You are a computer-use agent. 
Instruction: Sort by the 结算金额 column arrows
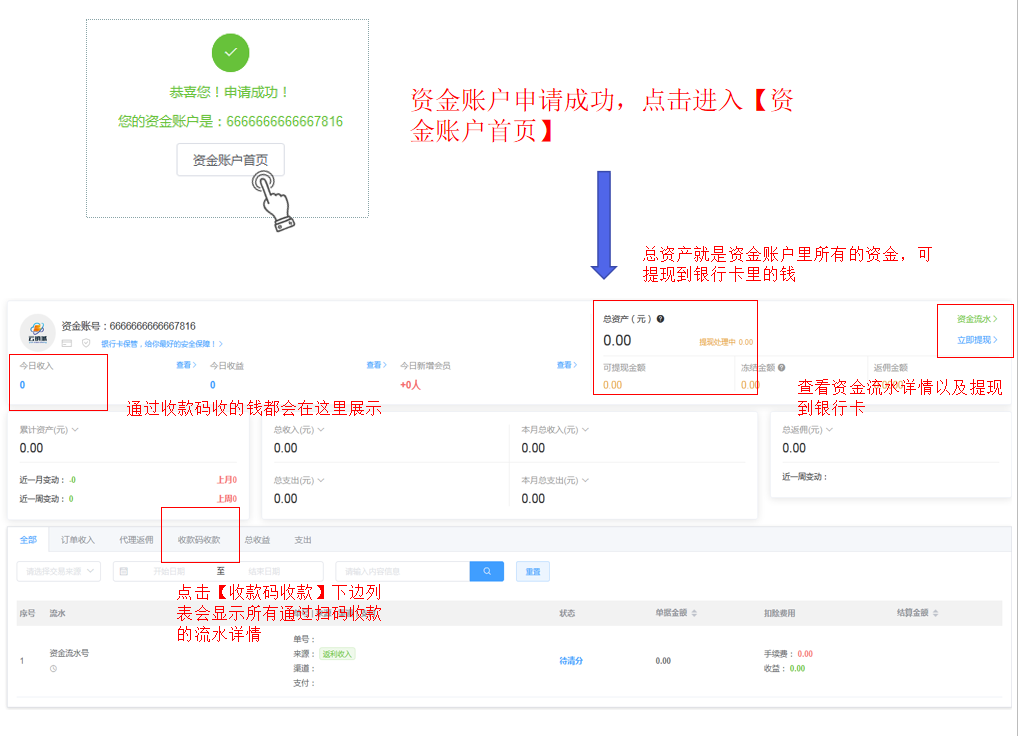pyautogui.click(x=936, y=613)
